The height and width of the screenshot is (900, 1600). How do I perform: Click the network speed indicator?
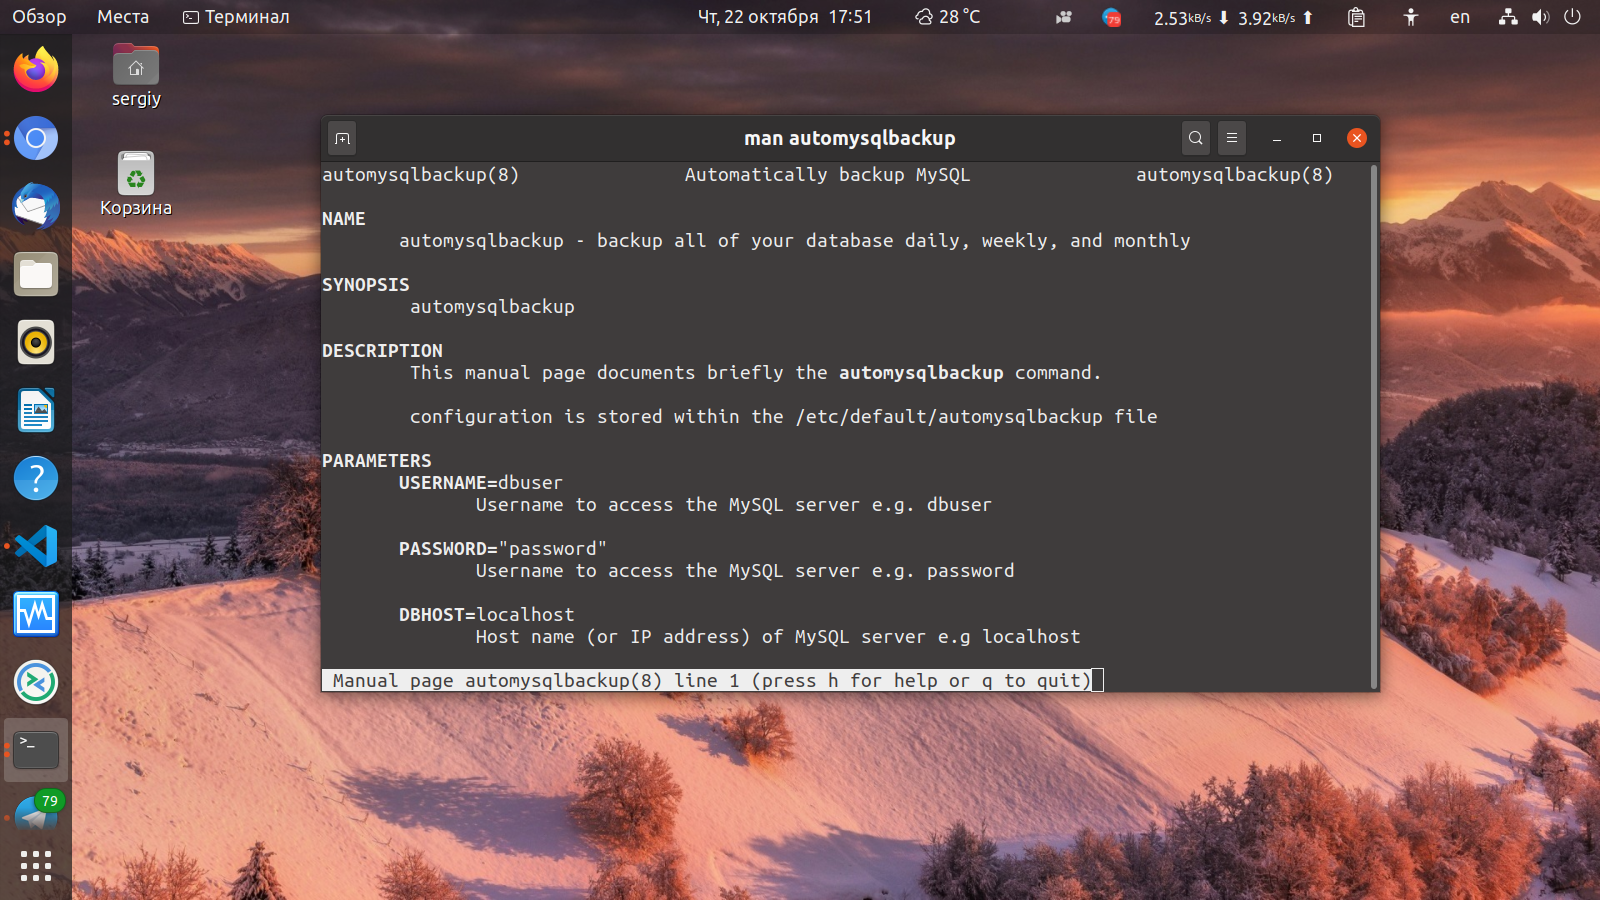click(1233, 17)
